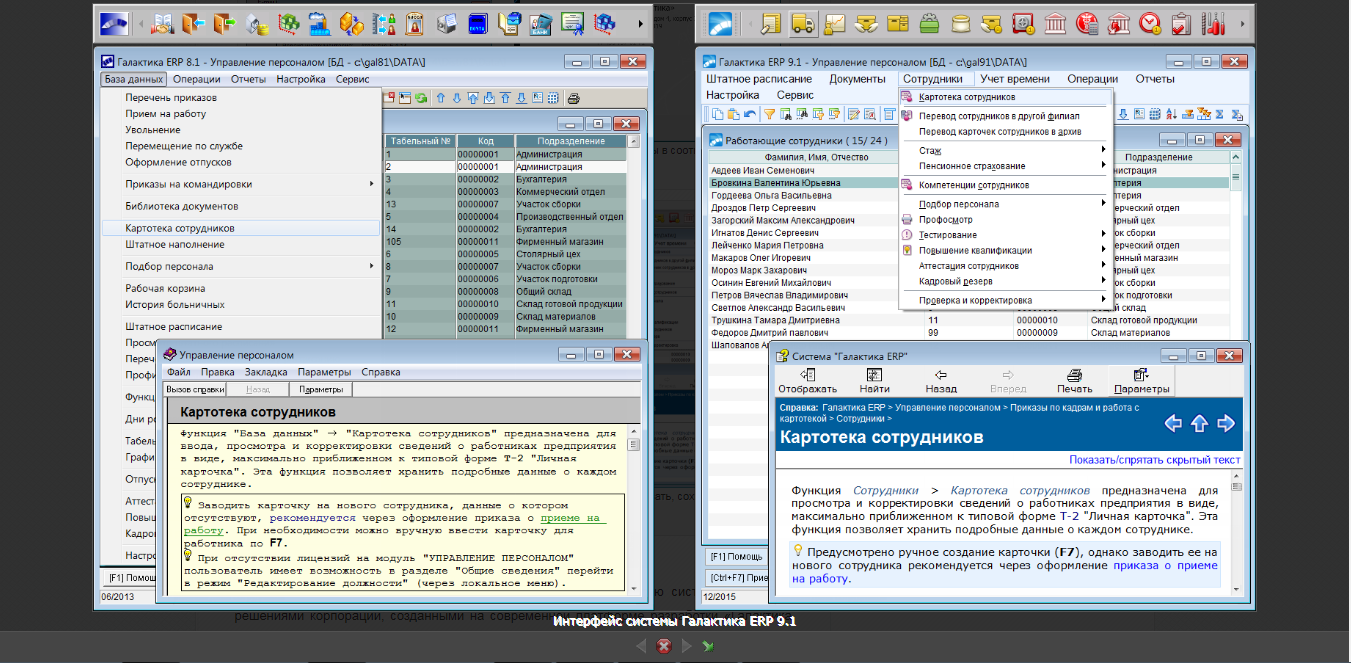Viewport: 1351px width, 663px height.
Task: Click the Назад button in help window
Action: point(940,381)
